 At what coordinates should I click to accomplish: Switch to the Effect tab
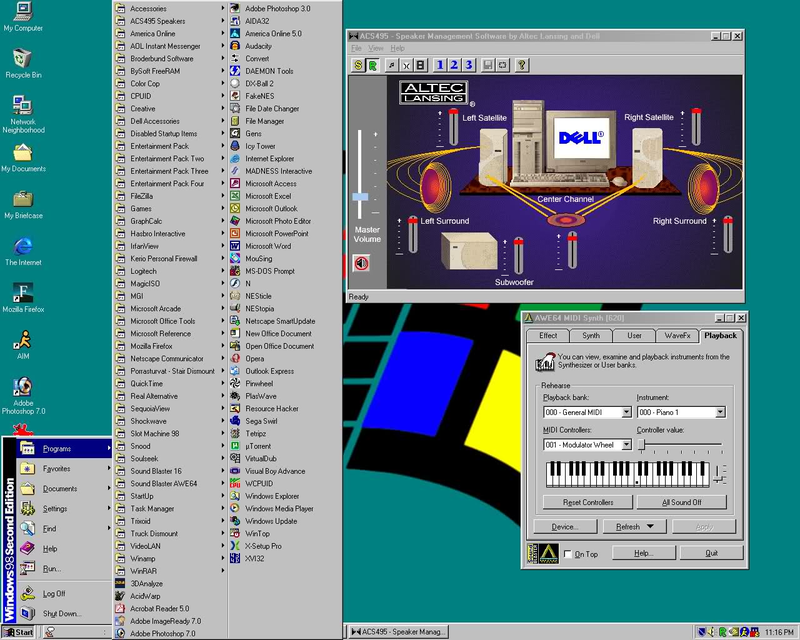548,335
